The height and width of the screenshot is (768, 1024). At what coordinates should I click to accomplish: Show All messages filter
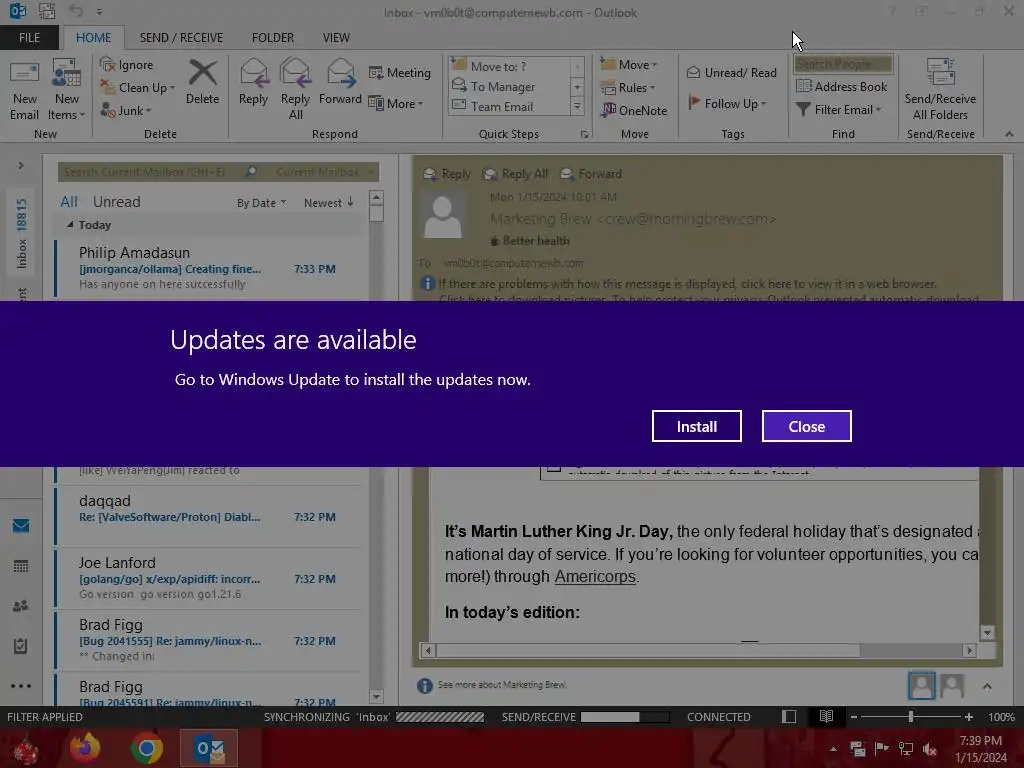click(x=69, y=202)
